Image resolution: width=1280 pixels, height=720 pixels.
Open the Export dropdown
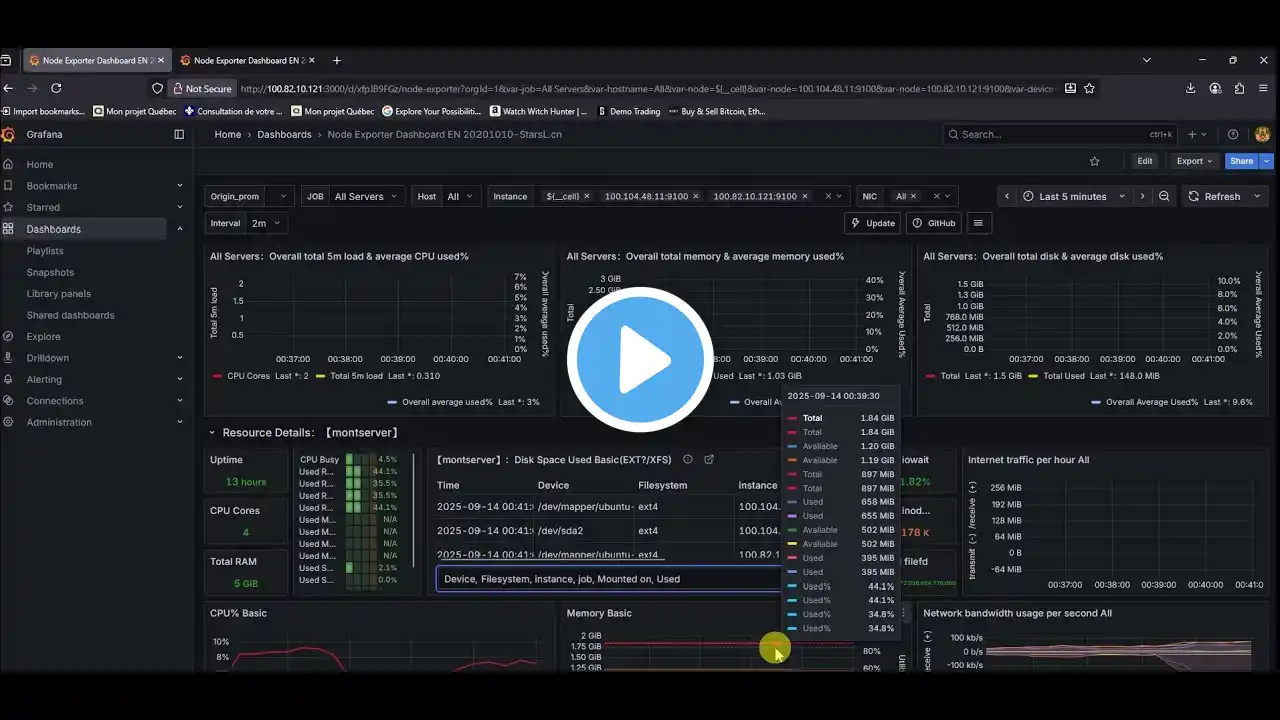point(1194,161)
